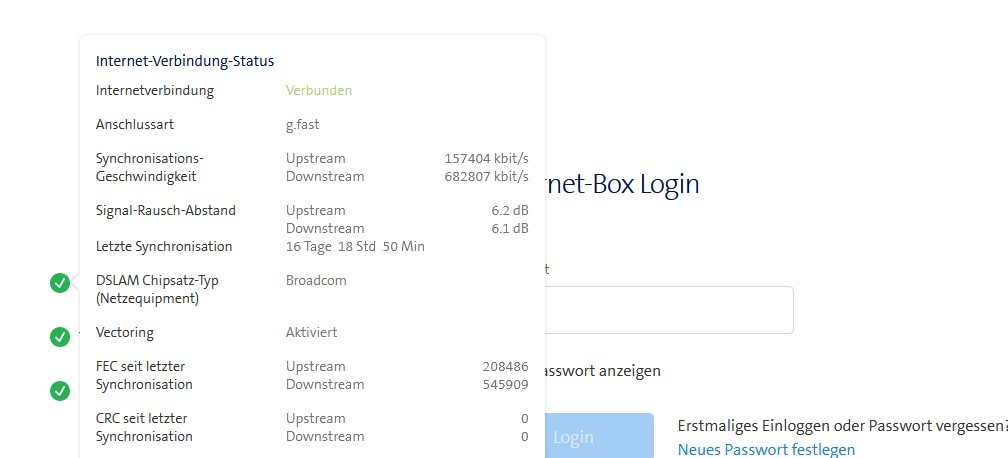Click the green checkmark beside DSLAM Chipsatz-Typ
The height and width of the screenshot is (458, 1008).
(60, 283)
